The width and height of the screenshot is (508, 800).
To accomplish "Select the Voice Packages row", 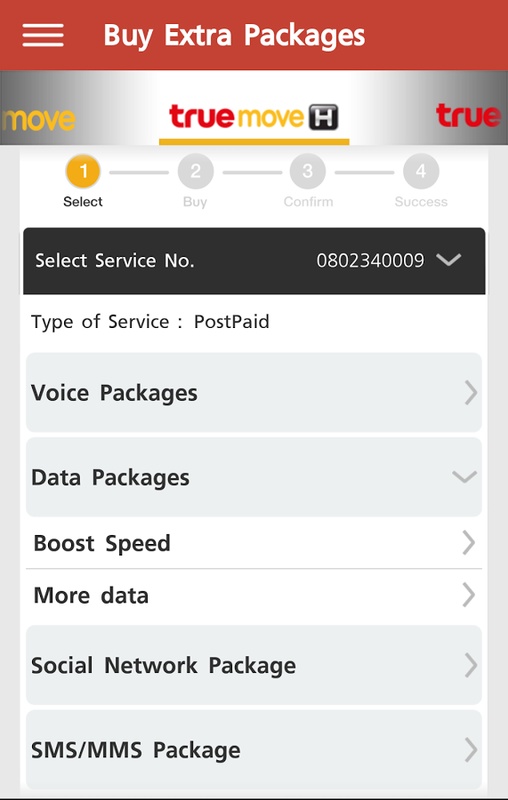I will pos(254,392).
